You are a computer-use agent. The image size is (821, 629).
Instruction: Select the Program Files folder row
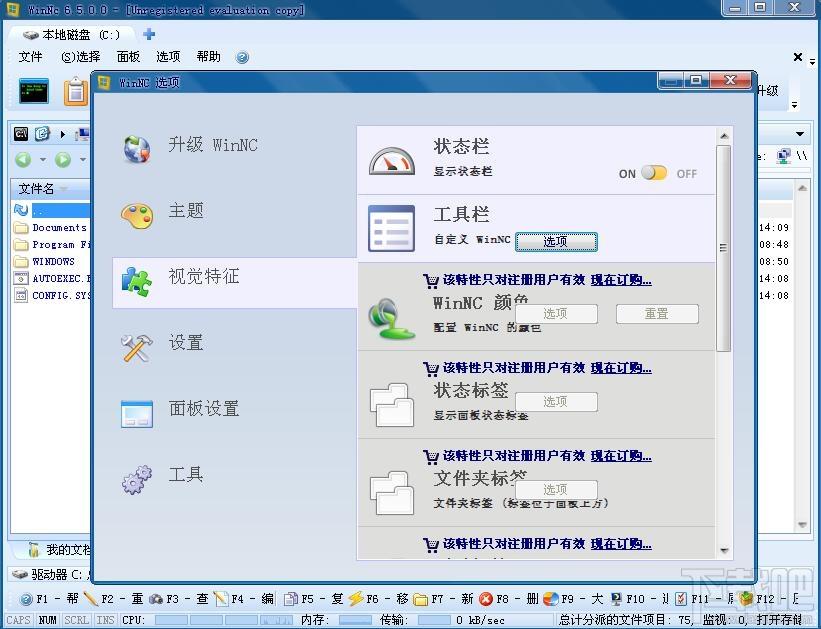51,245
